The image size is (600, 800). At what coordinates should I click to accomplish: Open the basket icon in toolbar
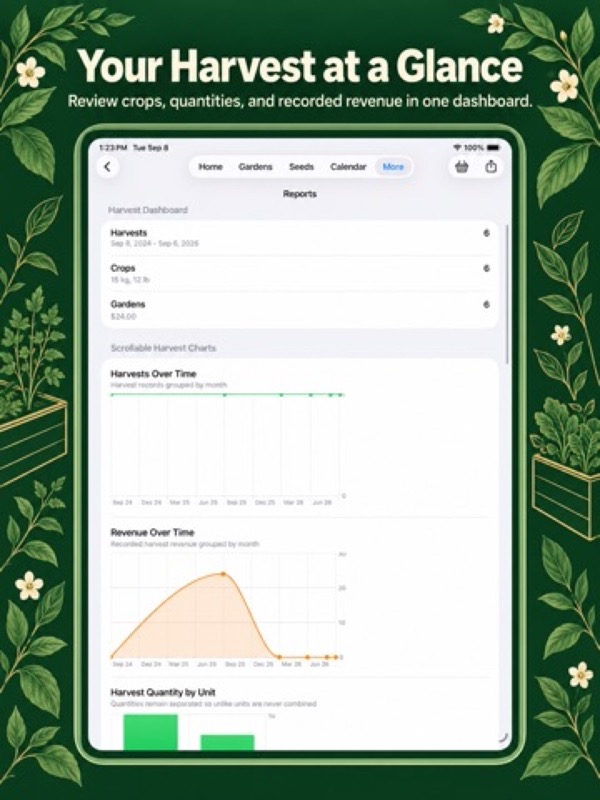pyautogui.click(x=462, y=167)
